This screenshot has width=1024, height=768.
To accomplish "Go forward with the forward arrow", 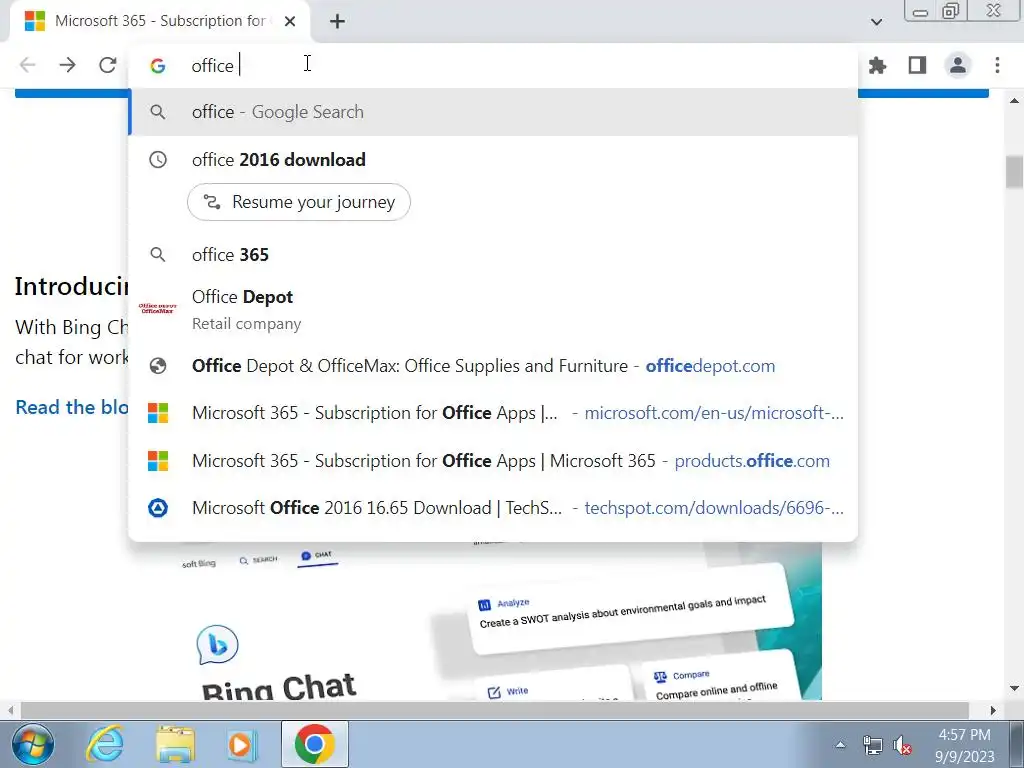I will [x=67, y=65].
